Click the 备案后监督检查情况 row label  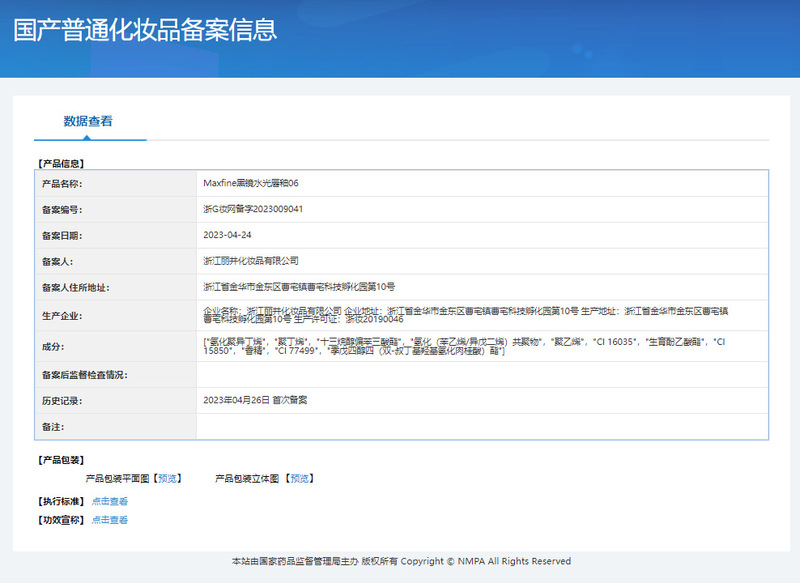[x=85, y=375]
